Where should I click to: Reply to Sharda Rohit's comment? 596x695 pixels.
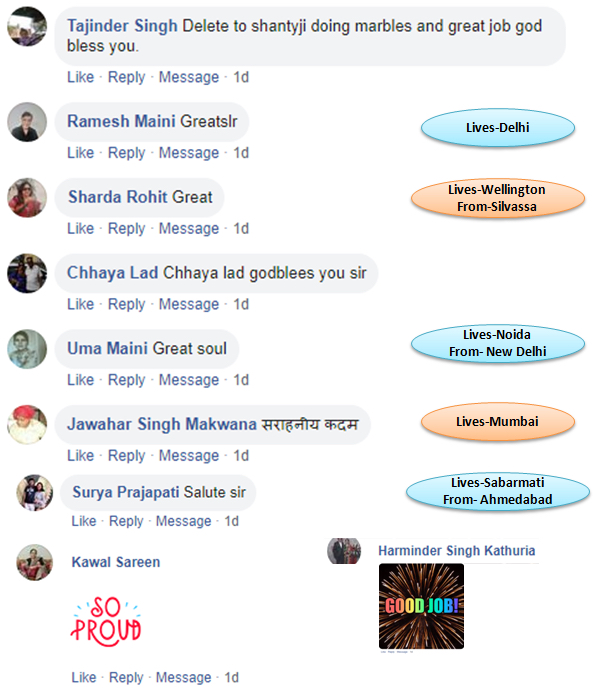[x=126, y=229]
